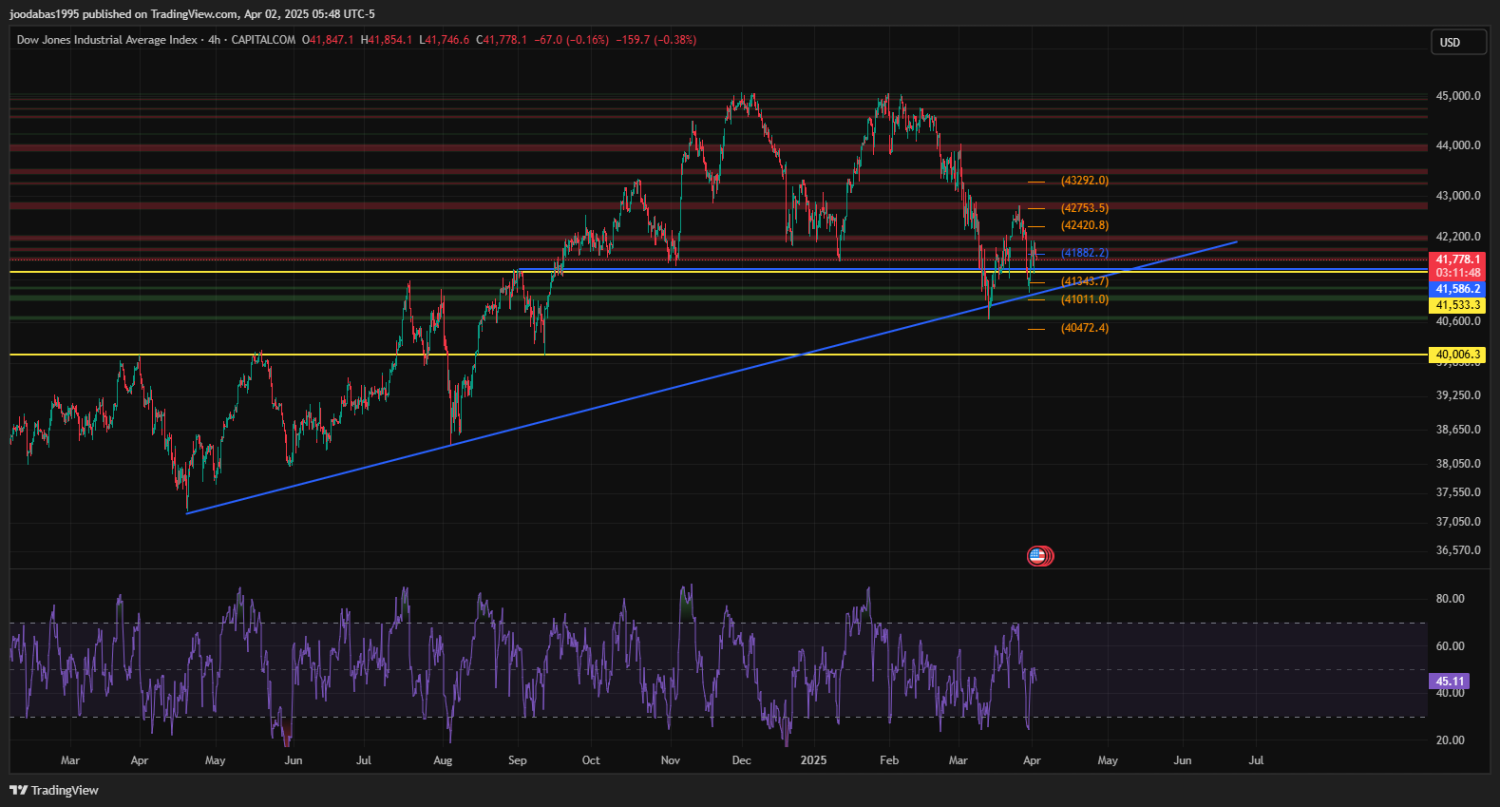This screenshot has width=1500, height=807.
Task: Click the Dec label on the time axis
Action: [x=741, y=760]
